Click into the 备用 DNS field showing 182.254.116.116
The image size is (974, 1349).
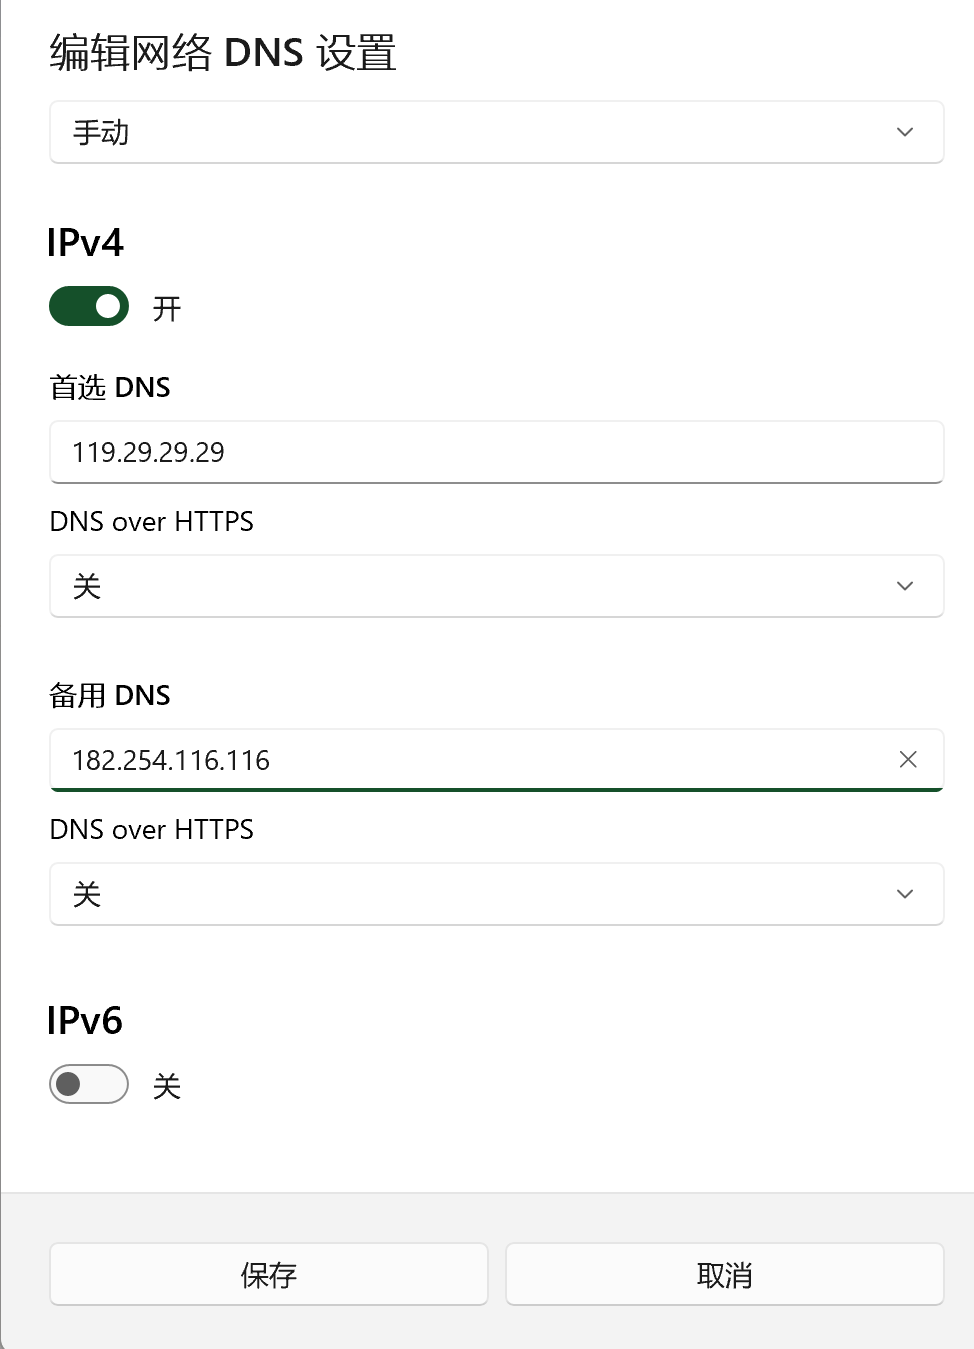(x=497, y=760)
